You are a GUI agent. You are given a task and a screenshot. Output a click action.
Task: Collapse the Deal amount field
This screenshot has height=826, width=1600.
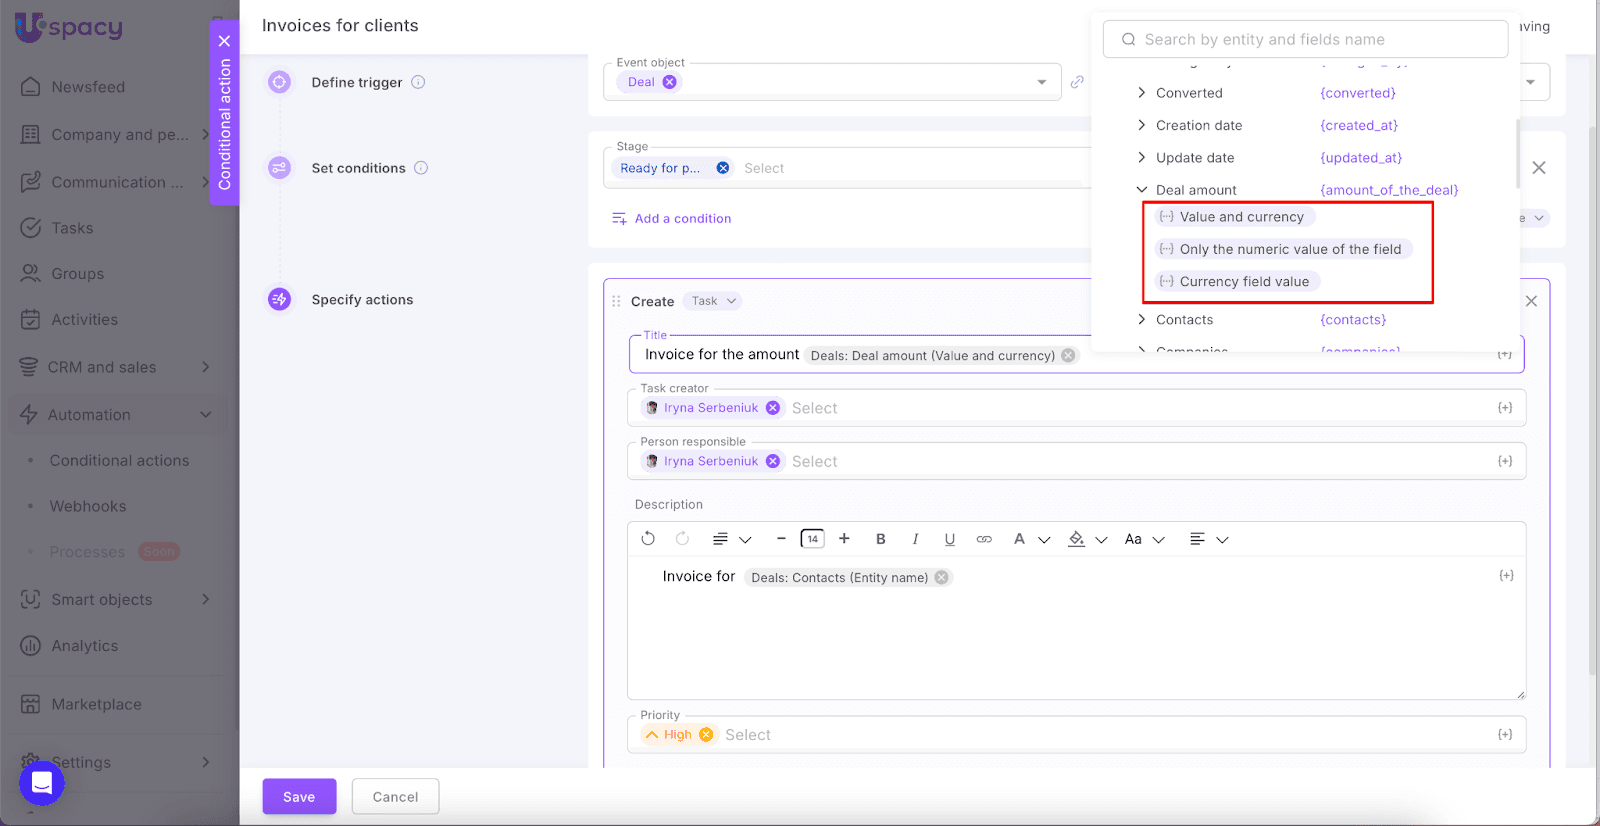point(1141,190)
